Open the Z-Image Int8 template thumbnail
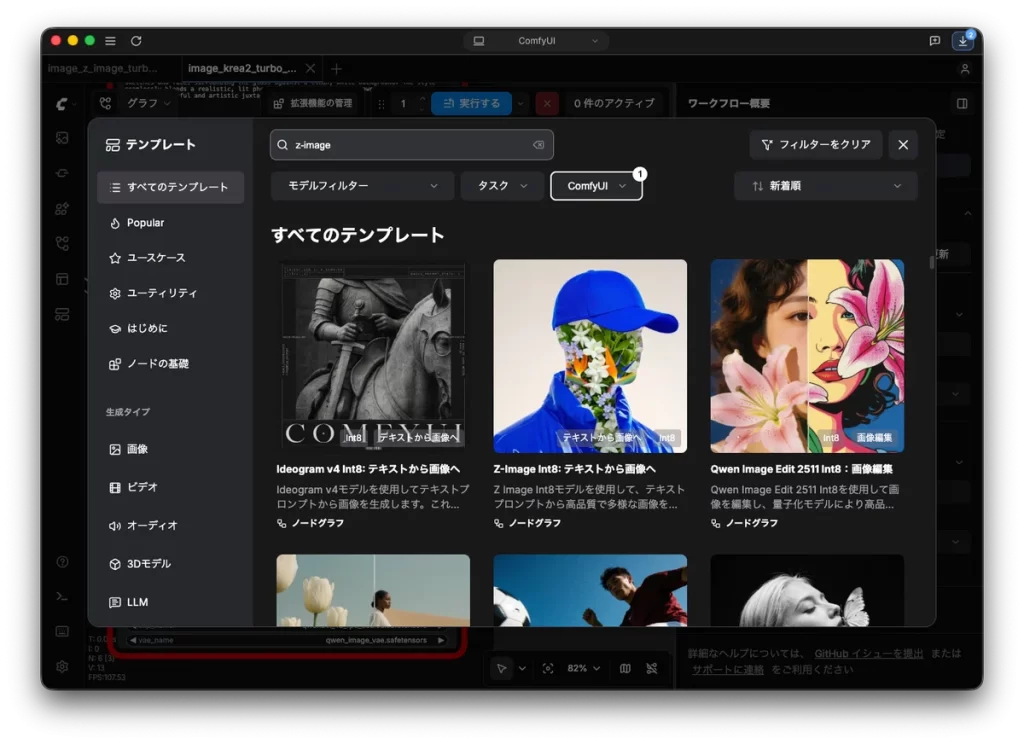Screen dimensions: 1024x744 (590, 356)
